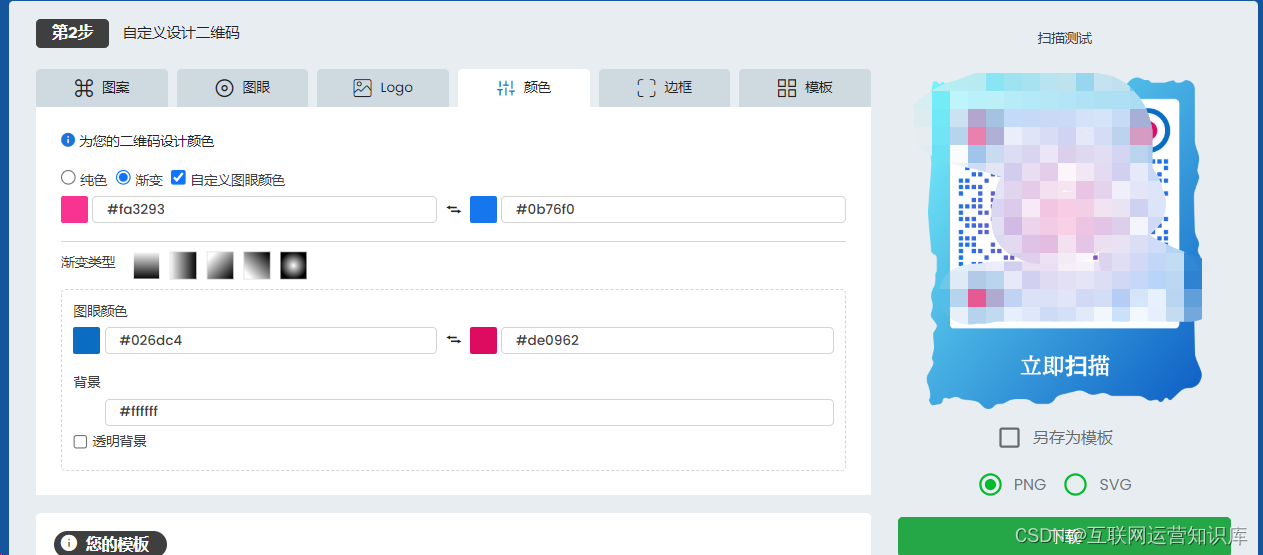Click the info icon in 您的模板 header
This screenshot has width=1263, height=555.
tap(69, 544)
